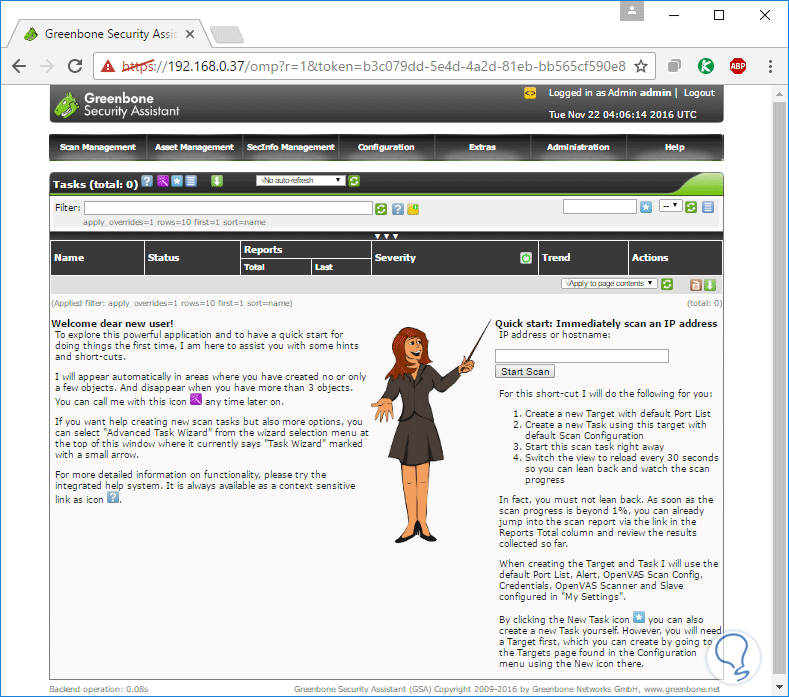789x697 pixels.
Task: Create new task via star icon in Tasks header
Action: (177, 181)
